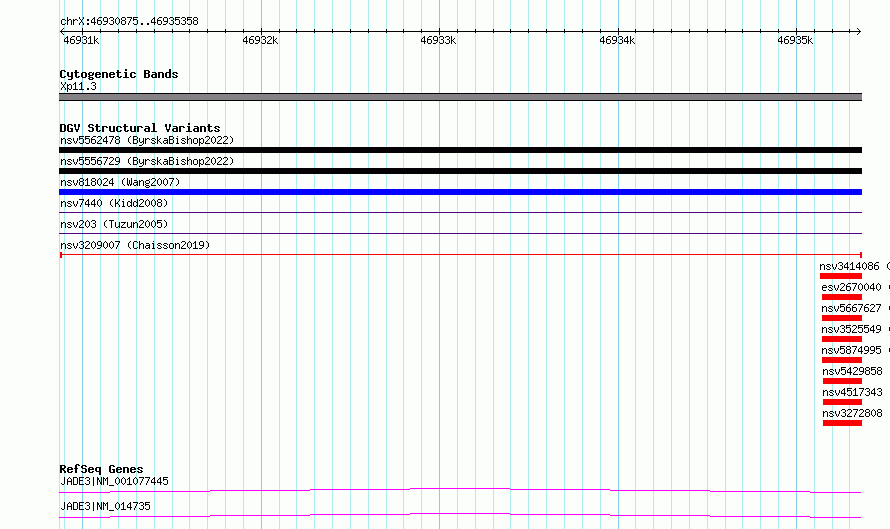Click the red bar under nsv5874995
890x529 pixels.
[842, 360]
